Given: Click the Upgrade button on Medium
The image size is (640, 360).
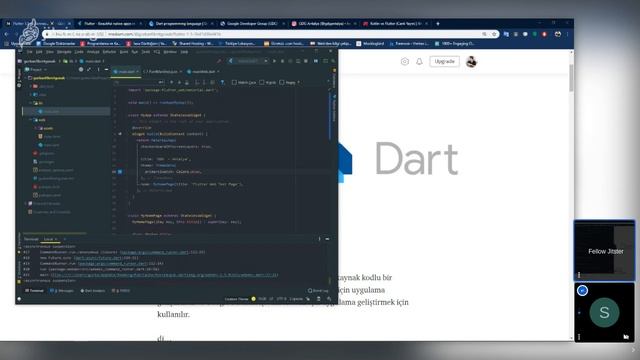Looking at the screenshot, I should tap(444, 62).
